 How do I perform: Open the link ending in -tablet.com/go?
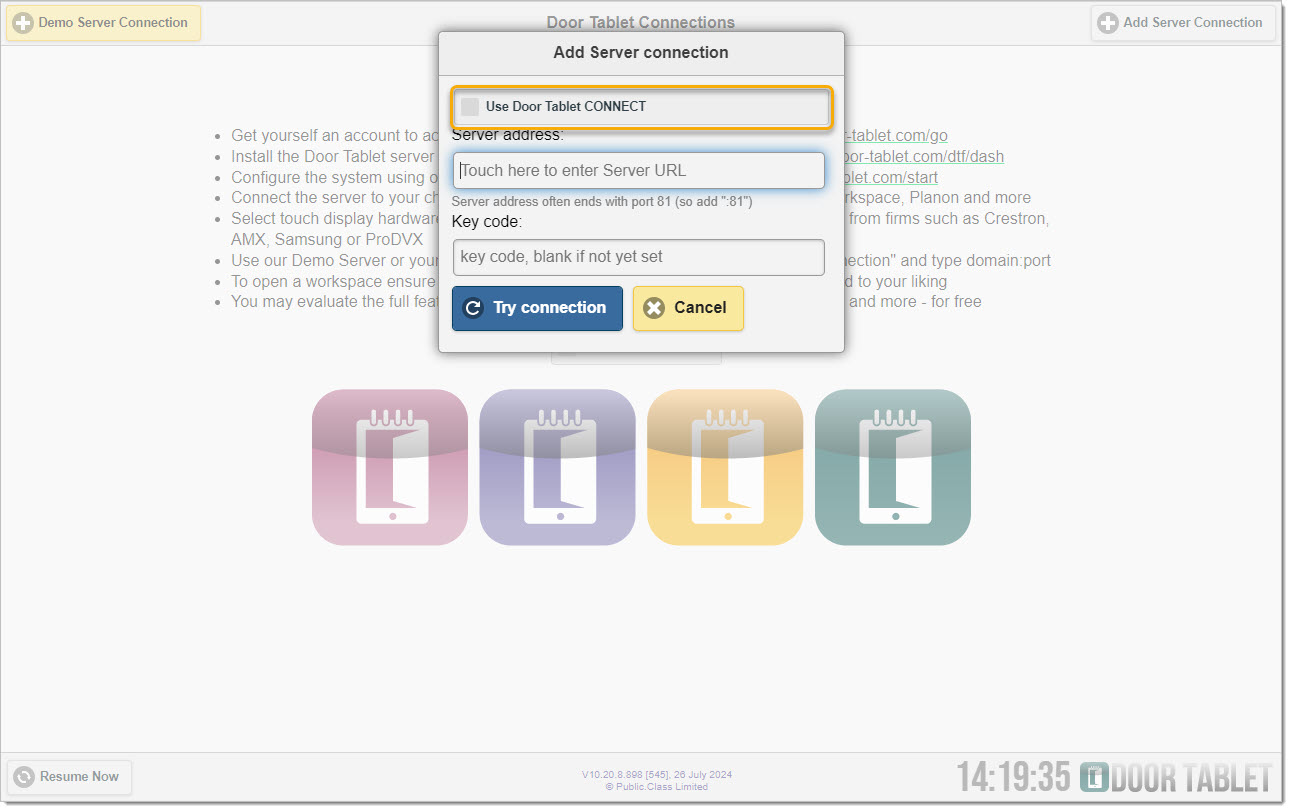[896, 136]
